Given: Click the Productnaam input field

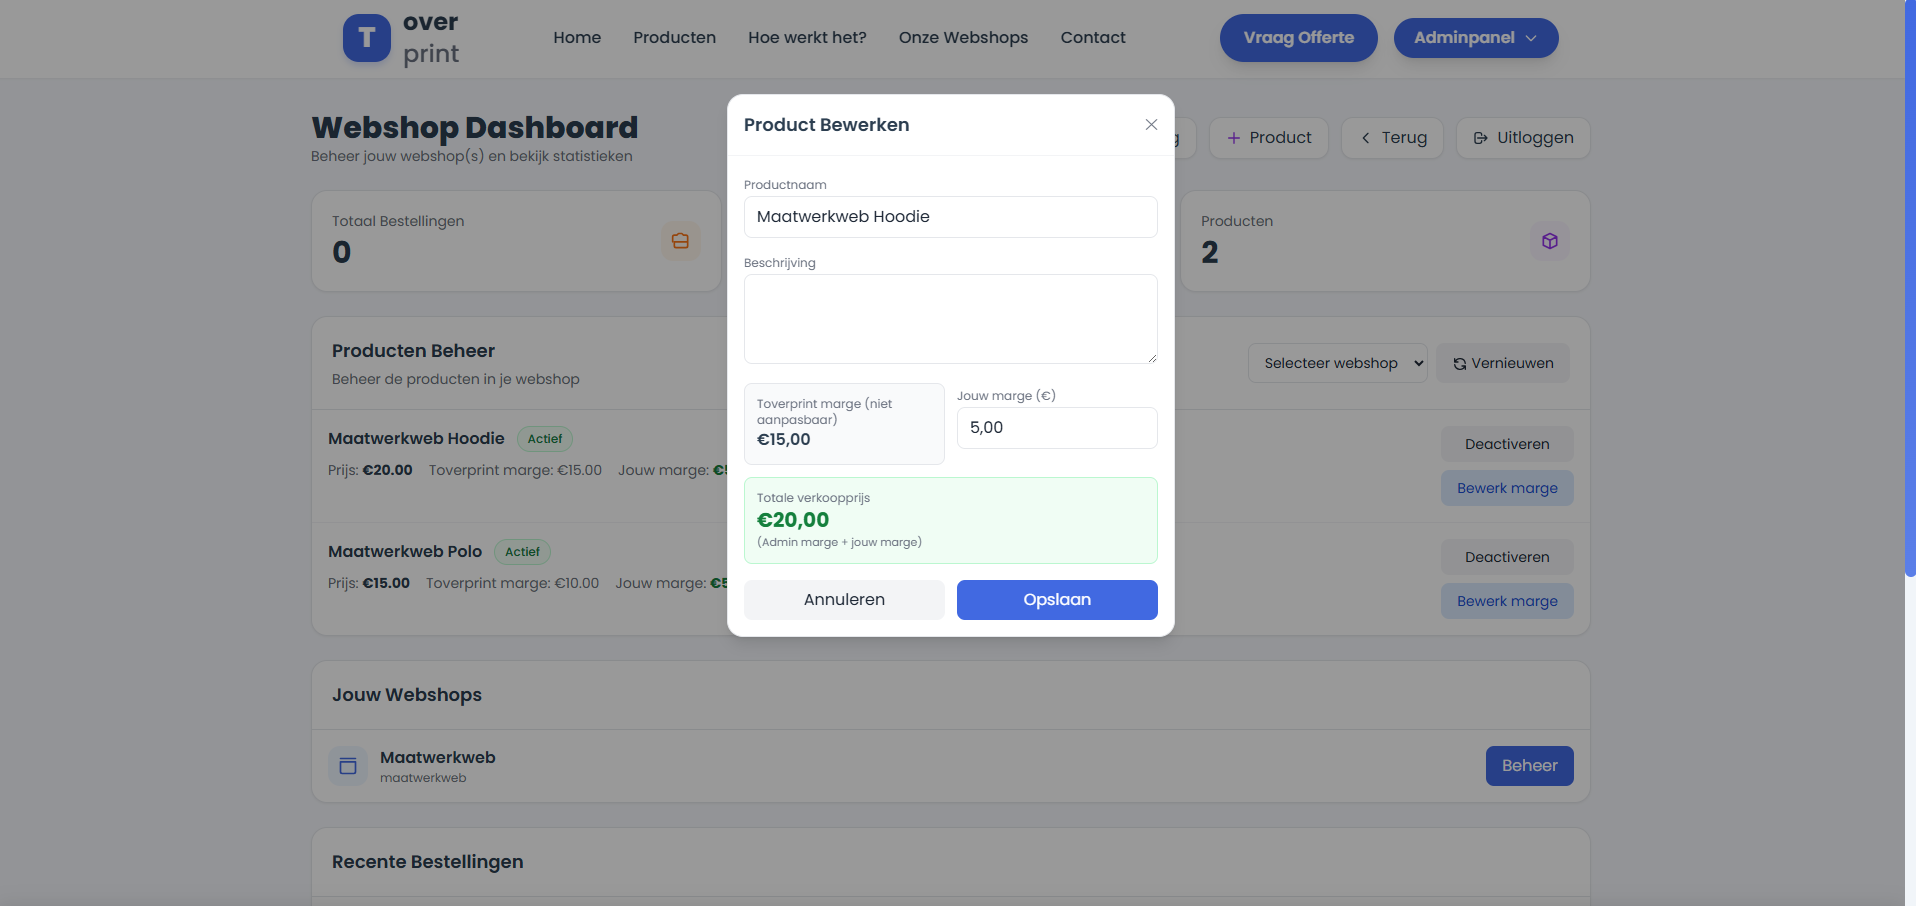Looking at the screenshot, I should pyautogui.click(x=950, y=217).
